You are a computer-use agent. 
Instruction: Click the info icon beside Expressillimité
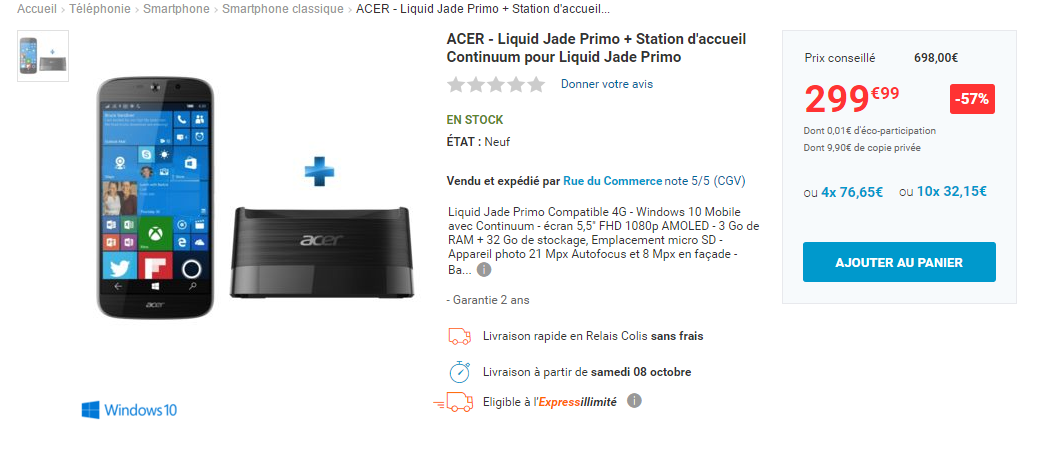click(x=634, y=401)
